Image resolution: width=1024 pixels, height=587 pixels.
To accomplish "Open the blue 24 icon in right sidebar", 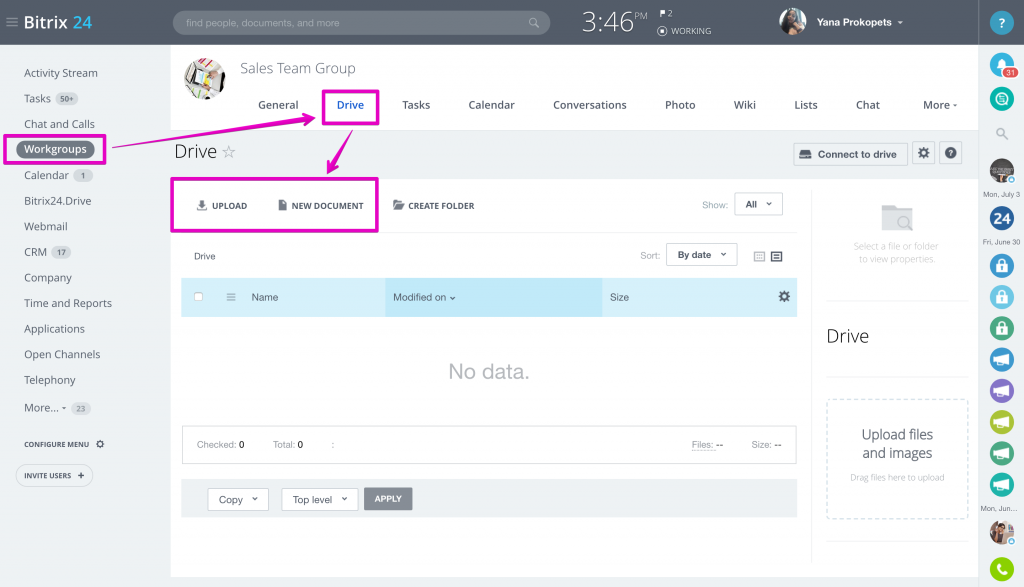I will (1001, 219).
